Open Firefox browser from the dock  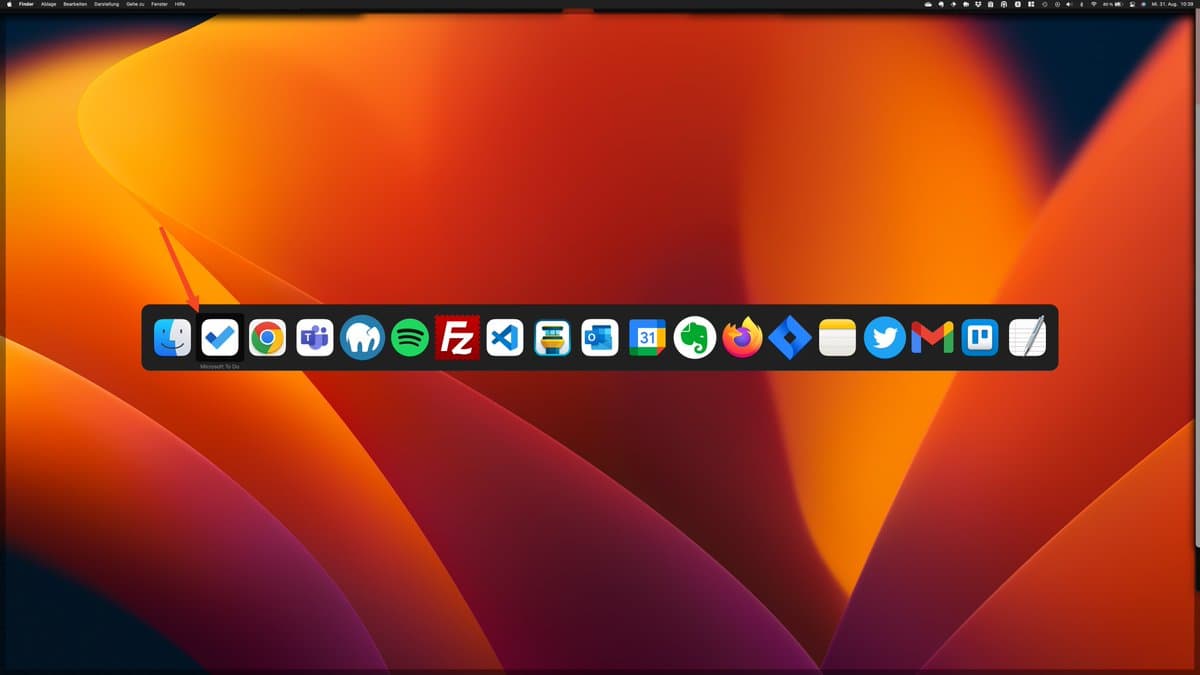click(x=742, y=338)
